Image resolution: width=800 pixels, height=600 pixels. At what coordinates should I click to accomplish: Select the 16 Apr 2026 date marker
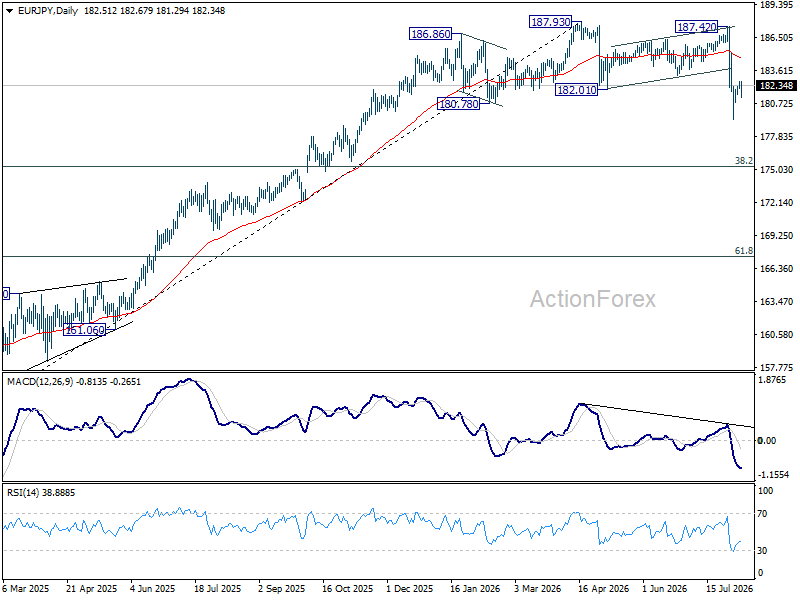point(604,589)
